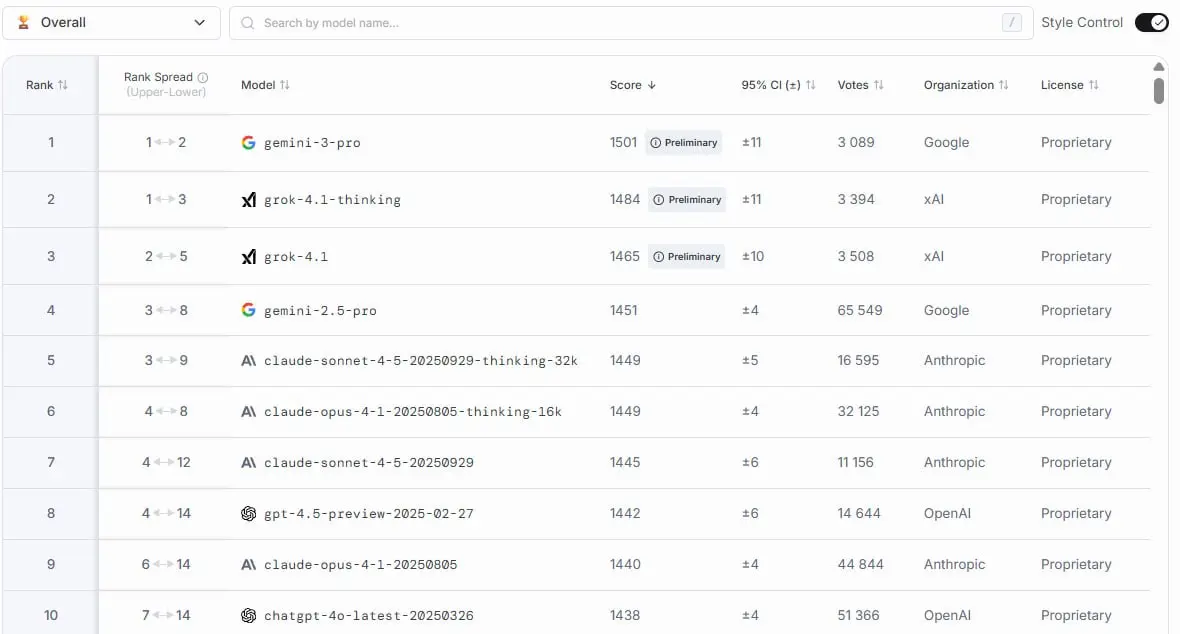Click Google logo next to gemini-2.5-pro
The width and height of the screenshot is (1180, 634).
(x=248, y=309)
